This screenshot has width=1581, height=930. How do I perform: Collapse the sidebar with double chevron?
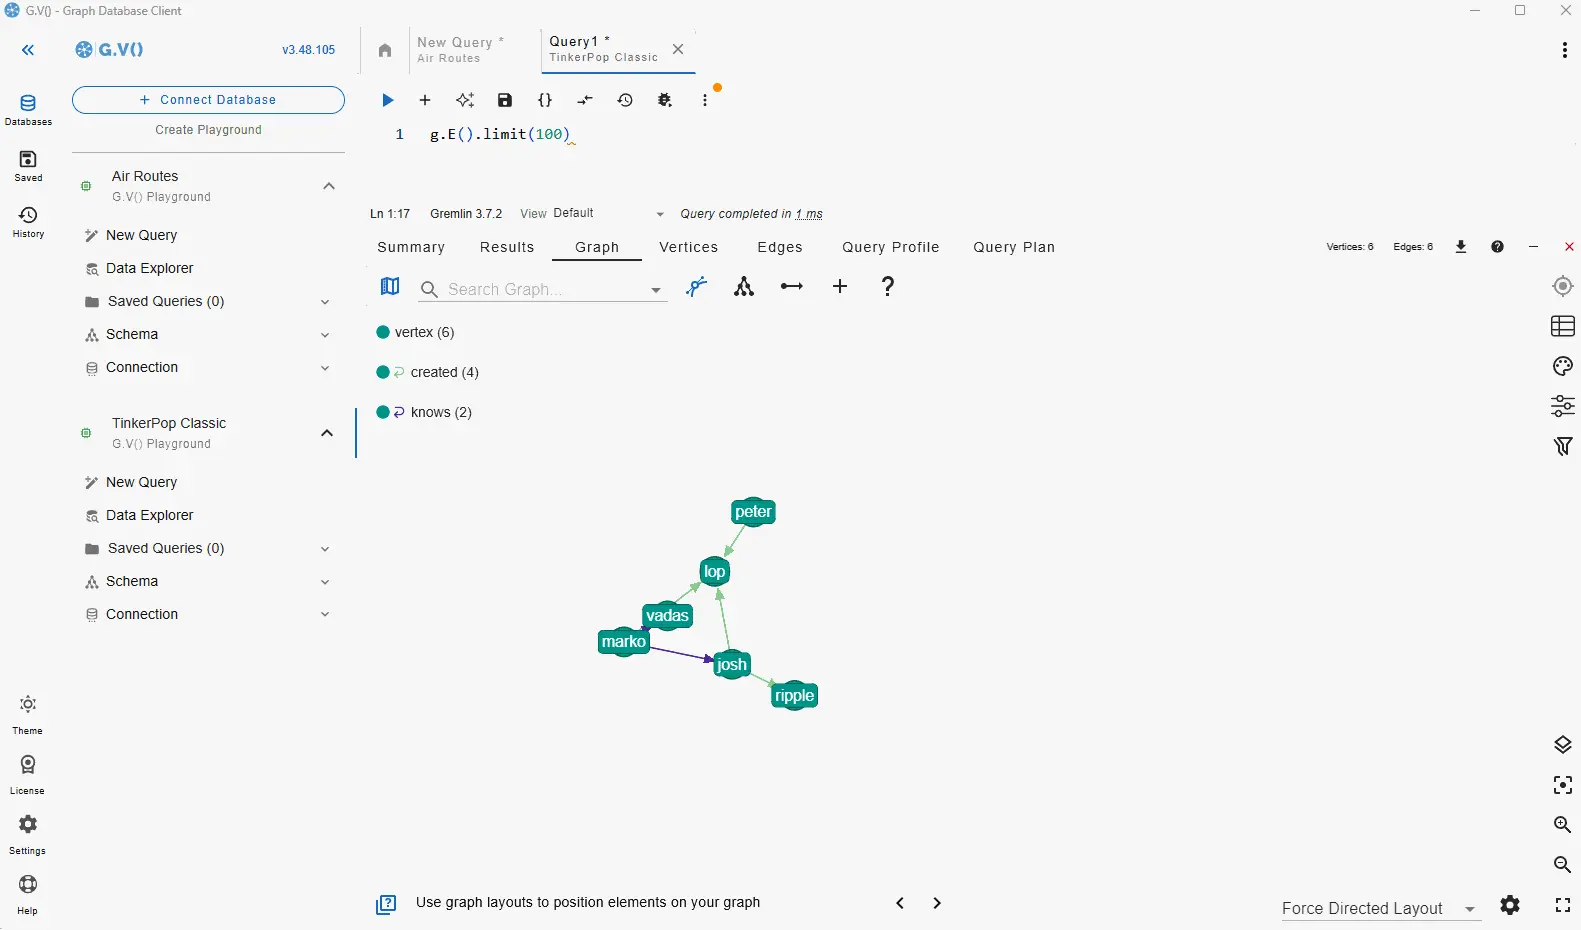pyautogui.click(x=28, y=50)
